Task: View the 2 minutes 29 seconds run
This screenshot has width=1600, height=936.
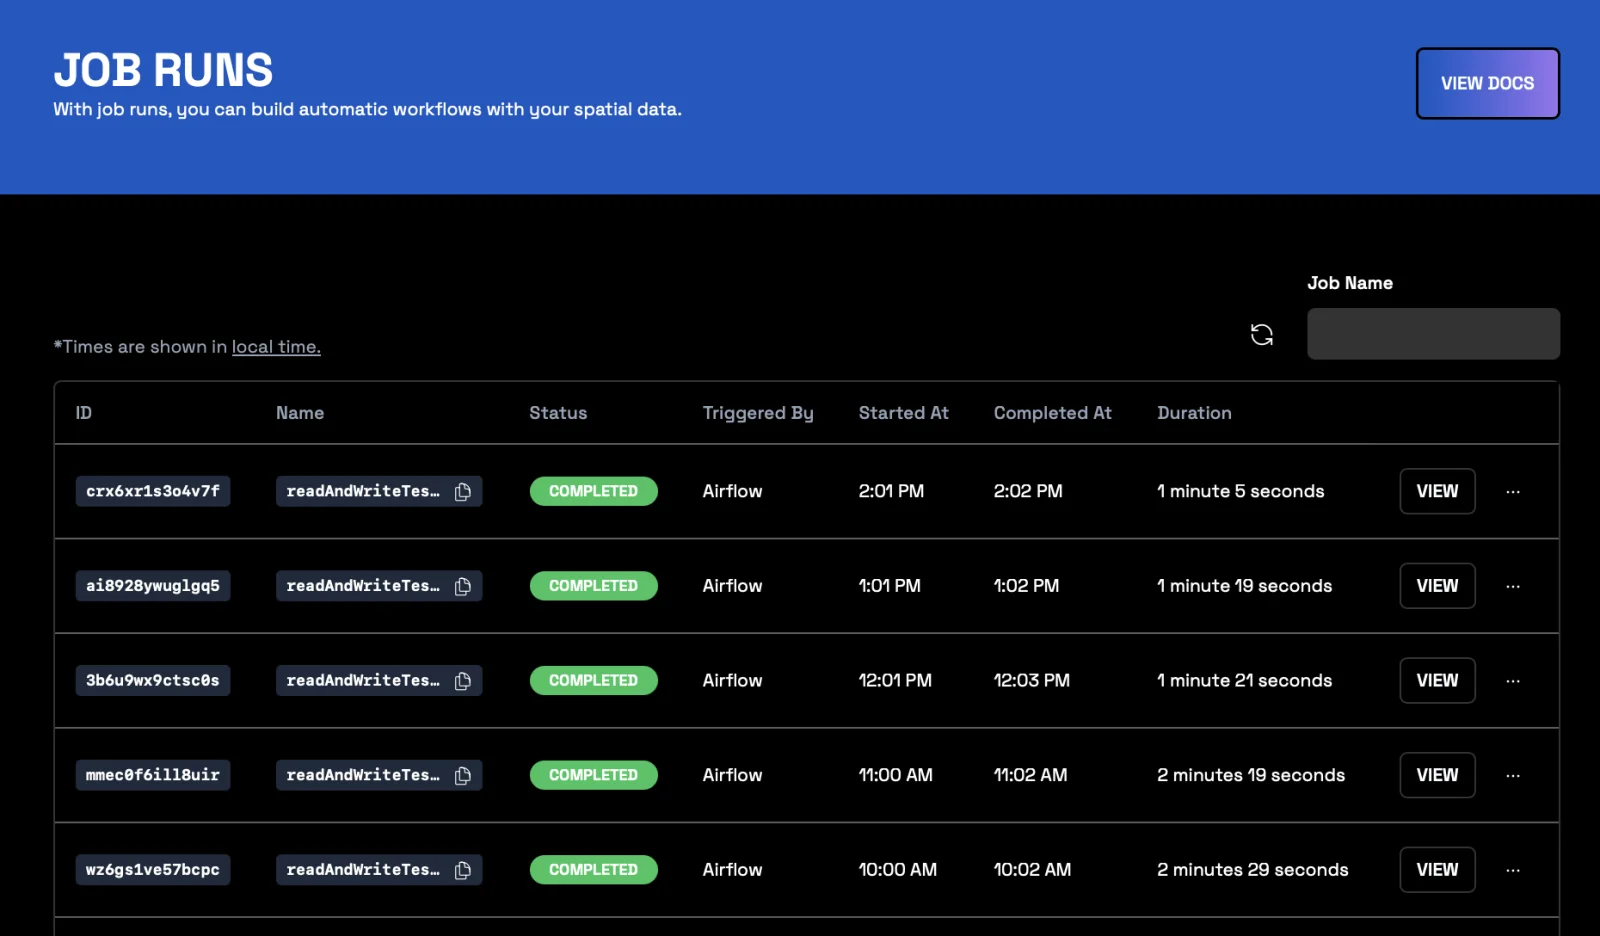Action: pos(1437,870)
